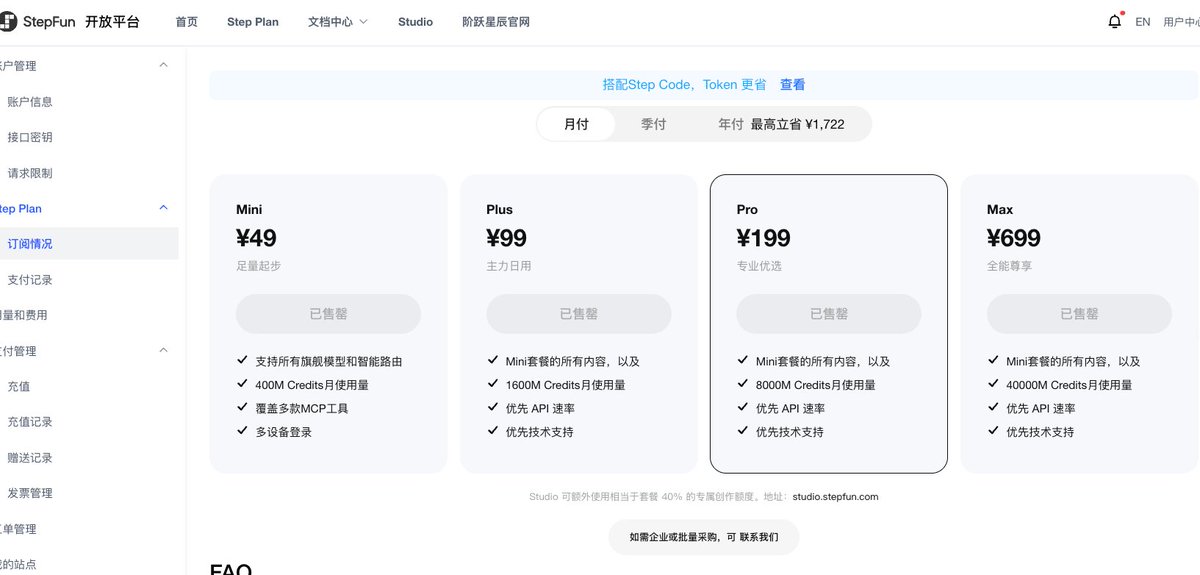Click the 全能尊享 subtitle under Max
Image resolution: width=1200 pixels, height=575 pixels.
click(x=1009, y=266)
